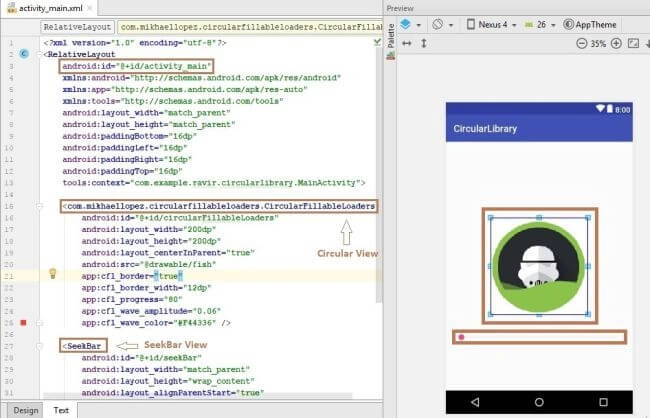Click the RelativeLayout breadcrumb

coord(78,27)
